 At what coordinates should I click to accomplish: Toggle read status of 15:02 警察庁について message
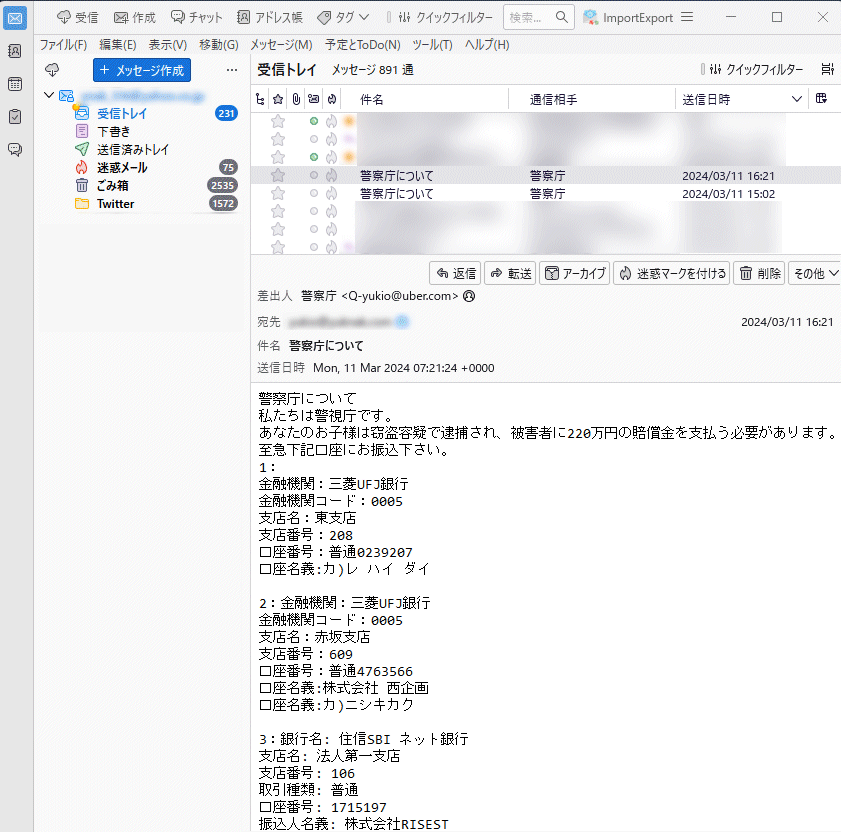314,194
